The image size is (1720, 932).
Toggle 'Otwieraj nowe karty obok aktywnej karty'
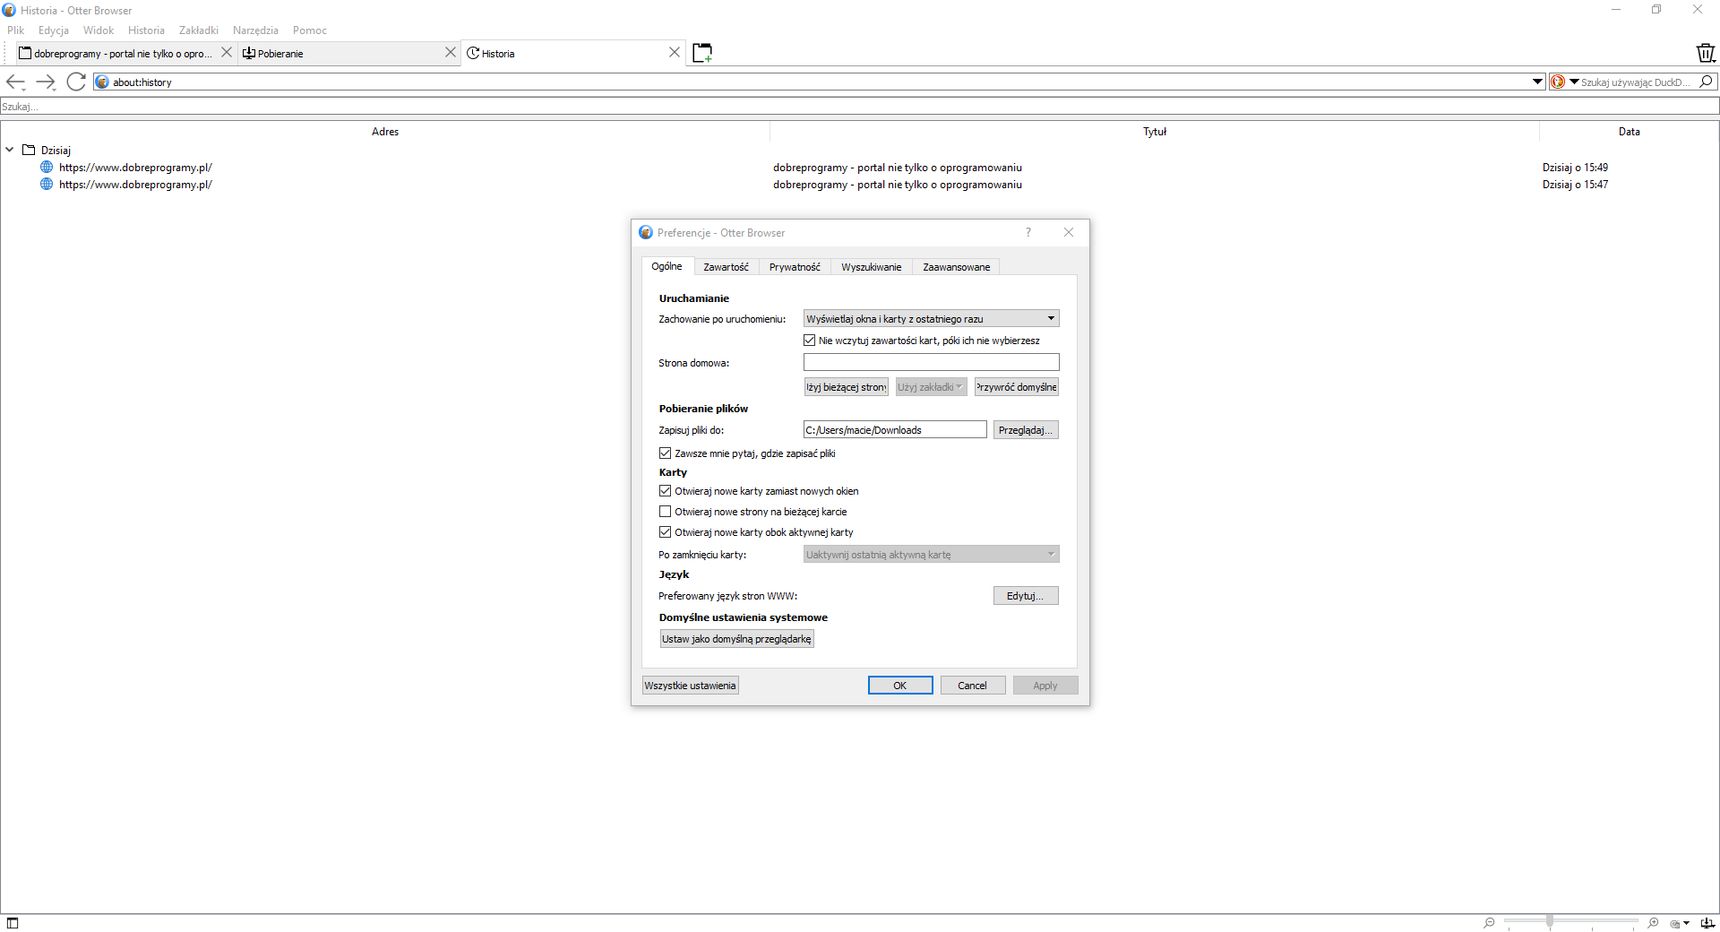coord(665,532)
